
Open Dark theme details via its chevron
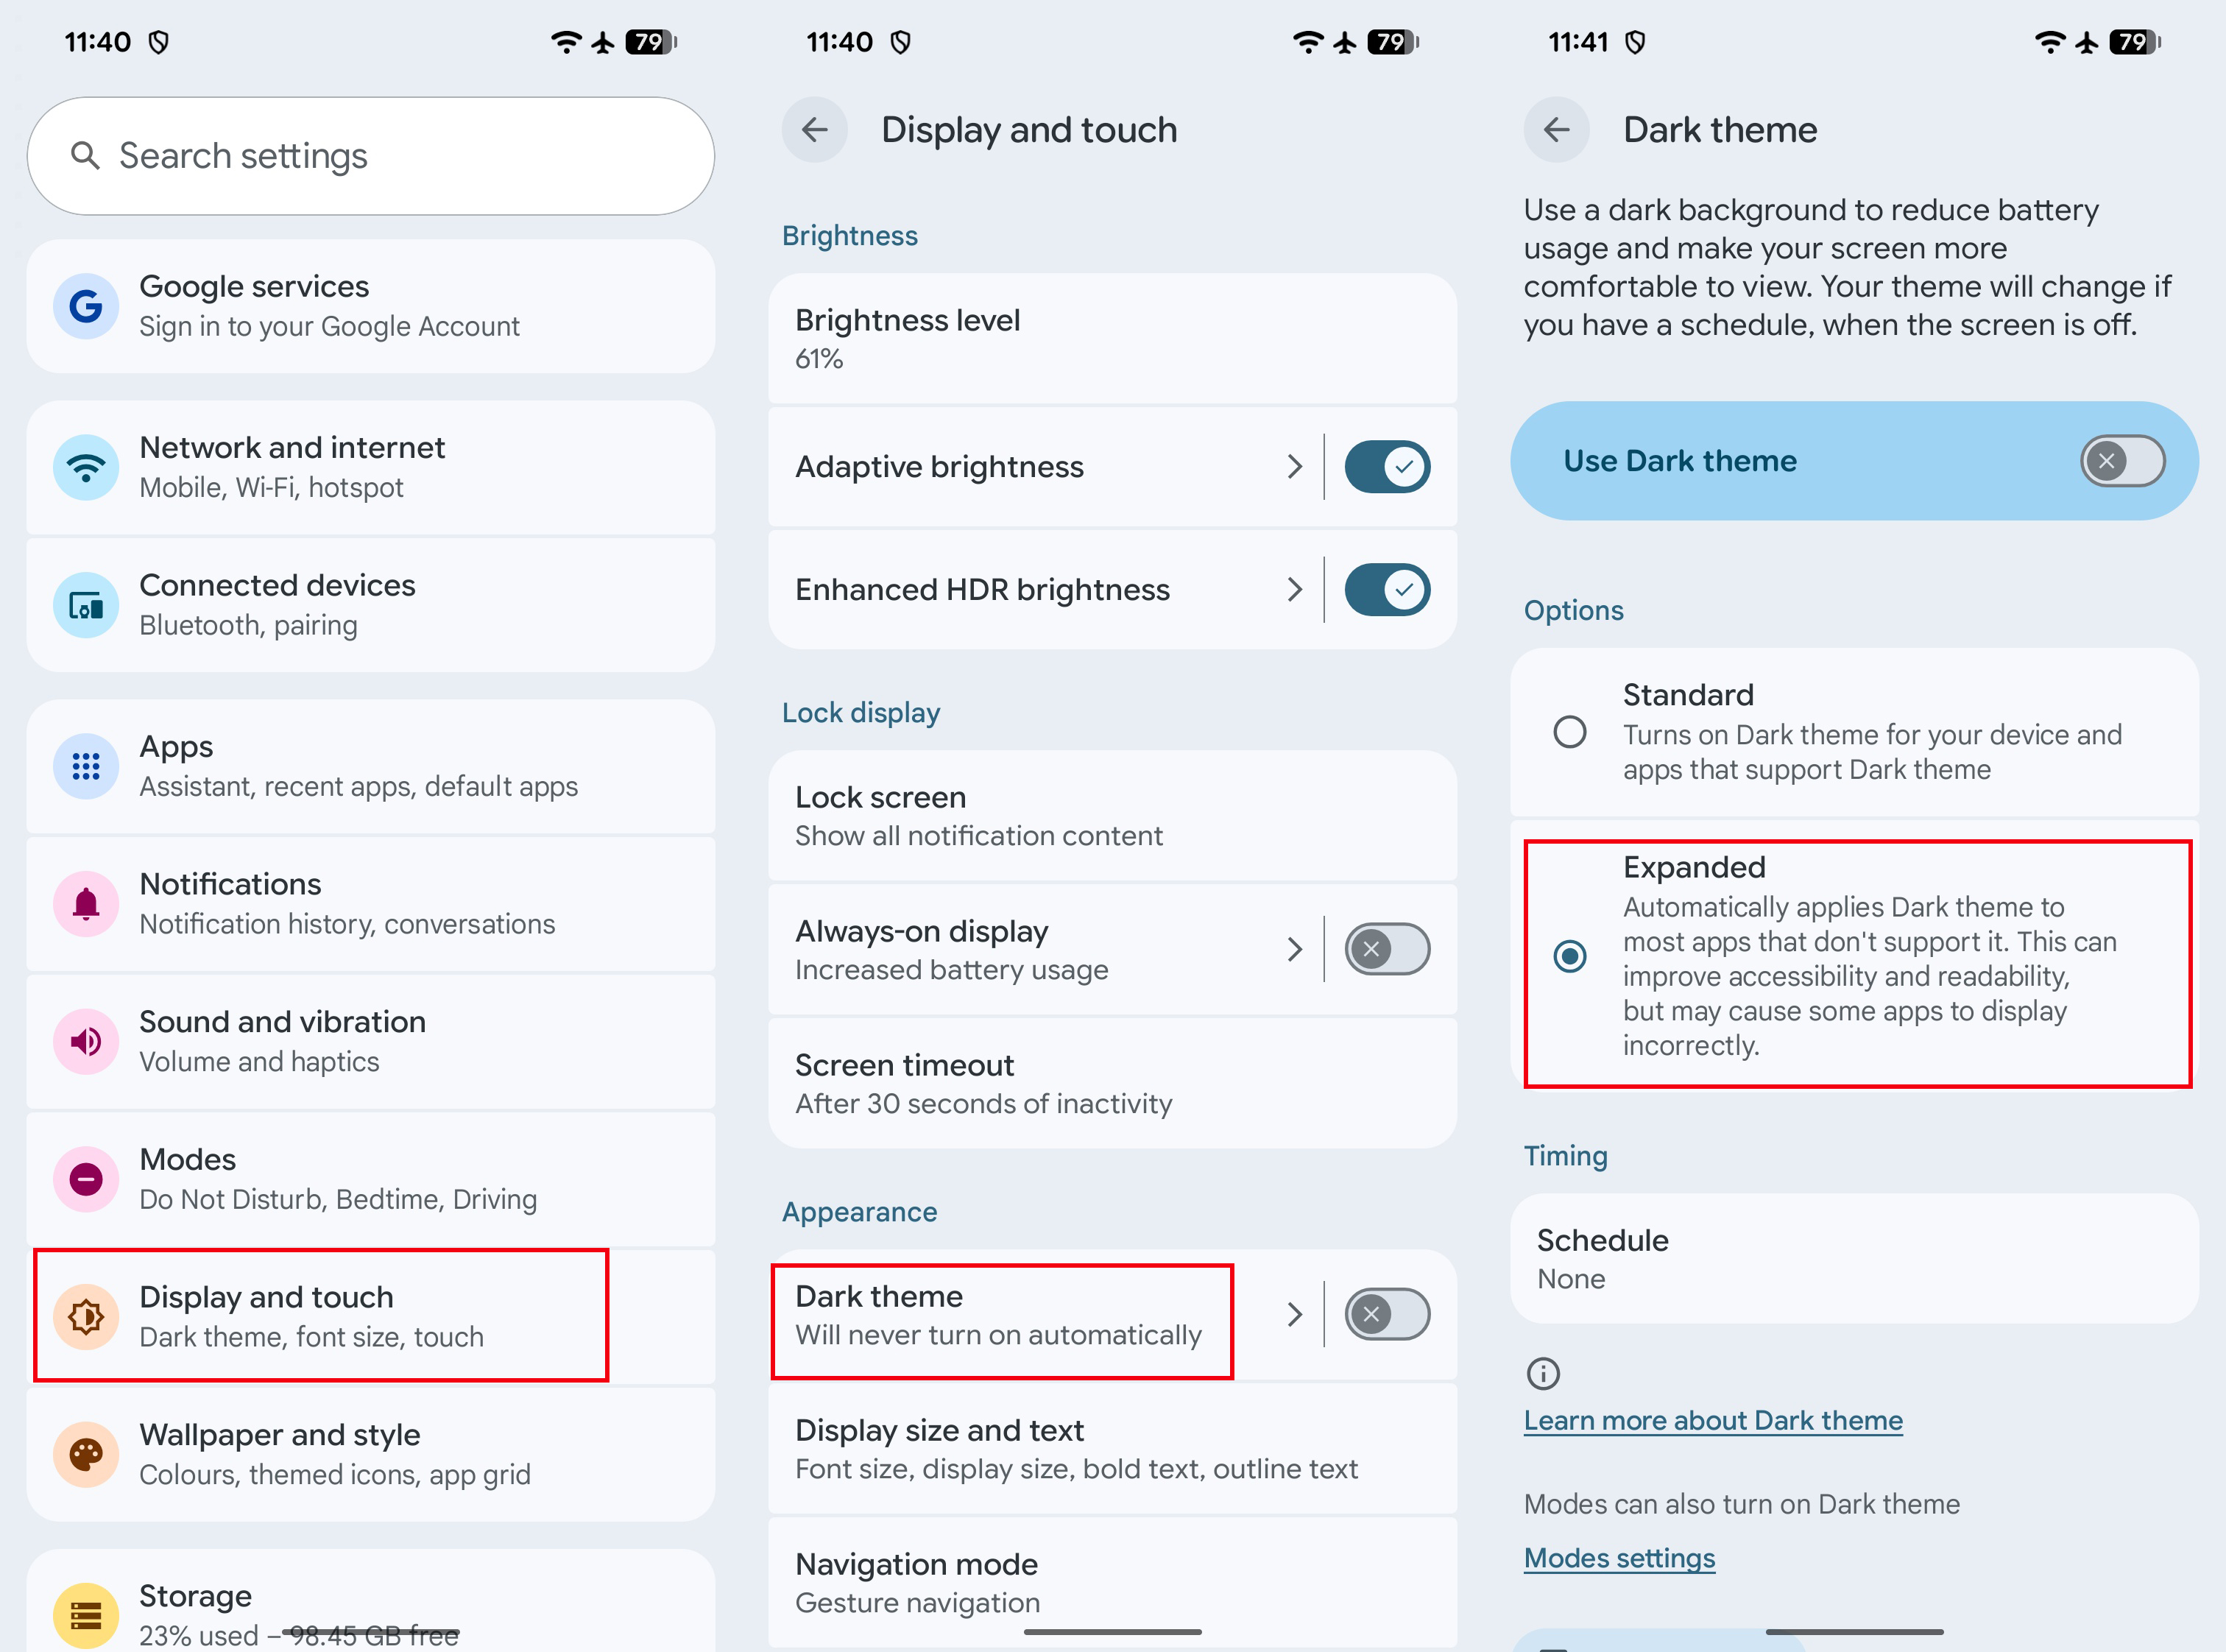(x=1295, y=1314)
